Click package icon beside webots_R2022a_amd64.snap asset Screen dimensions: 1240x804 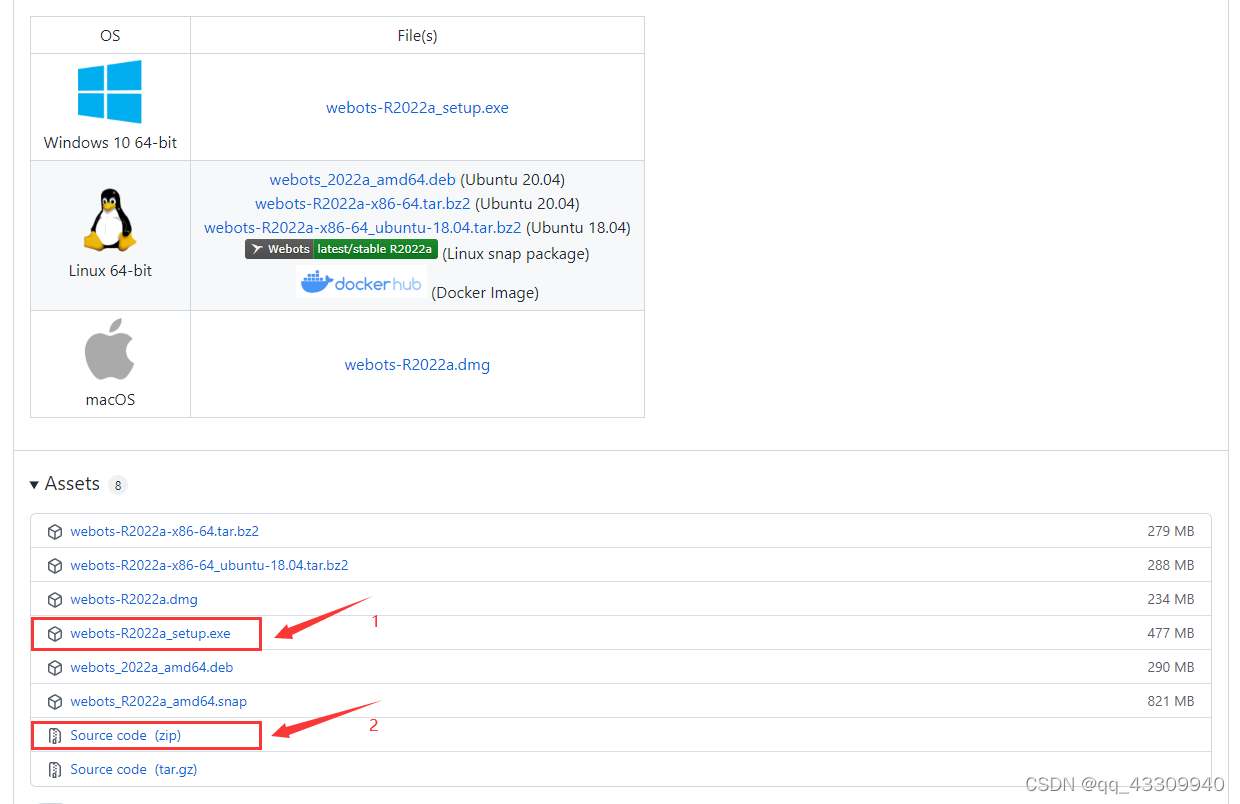point(55,702)
